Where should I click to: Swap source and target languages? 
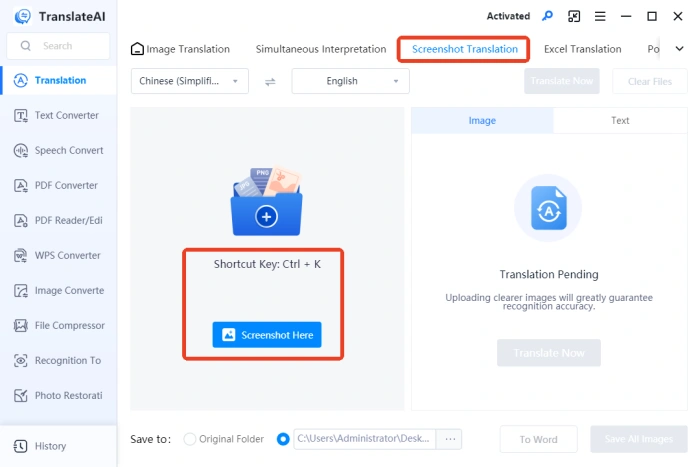pyautogui.click(x=270, y=82)
